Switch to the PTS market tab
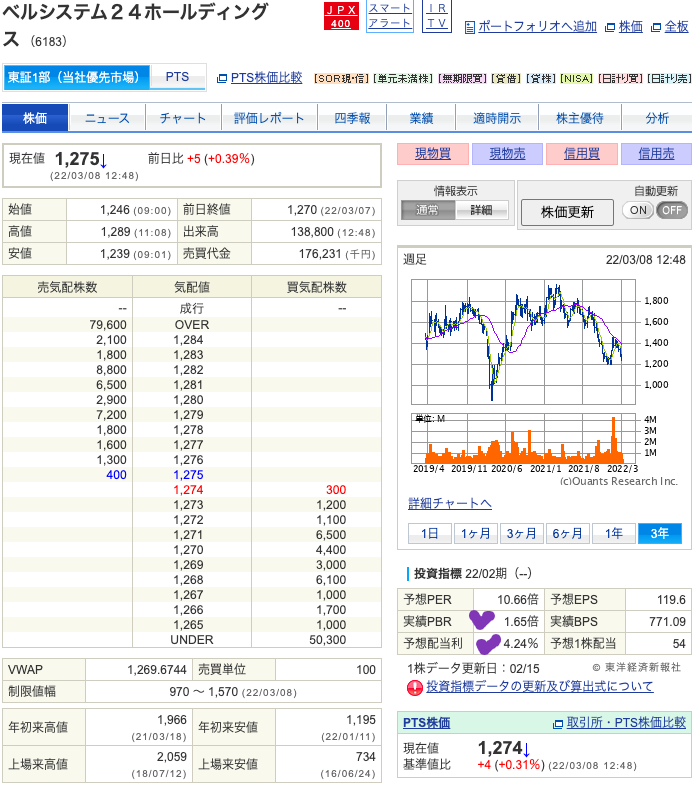 pyautogui.click(x=177, y=77)
